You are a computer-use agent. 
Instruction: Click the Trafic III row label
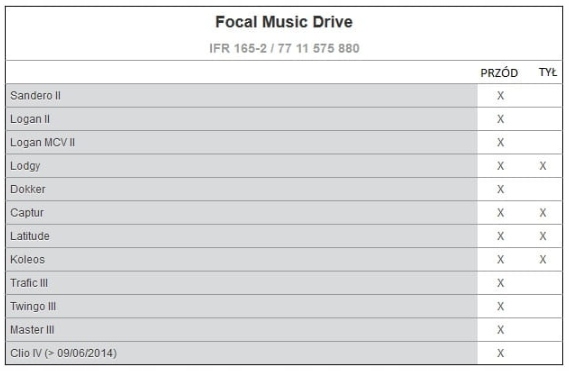[29, 283]
